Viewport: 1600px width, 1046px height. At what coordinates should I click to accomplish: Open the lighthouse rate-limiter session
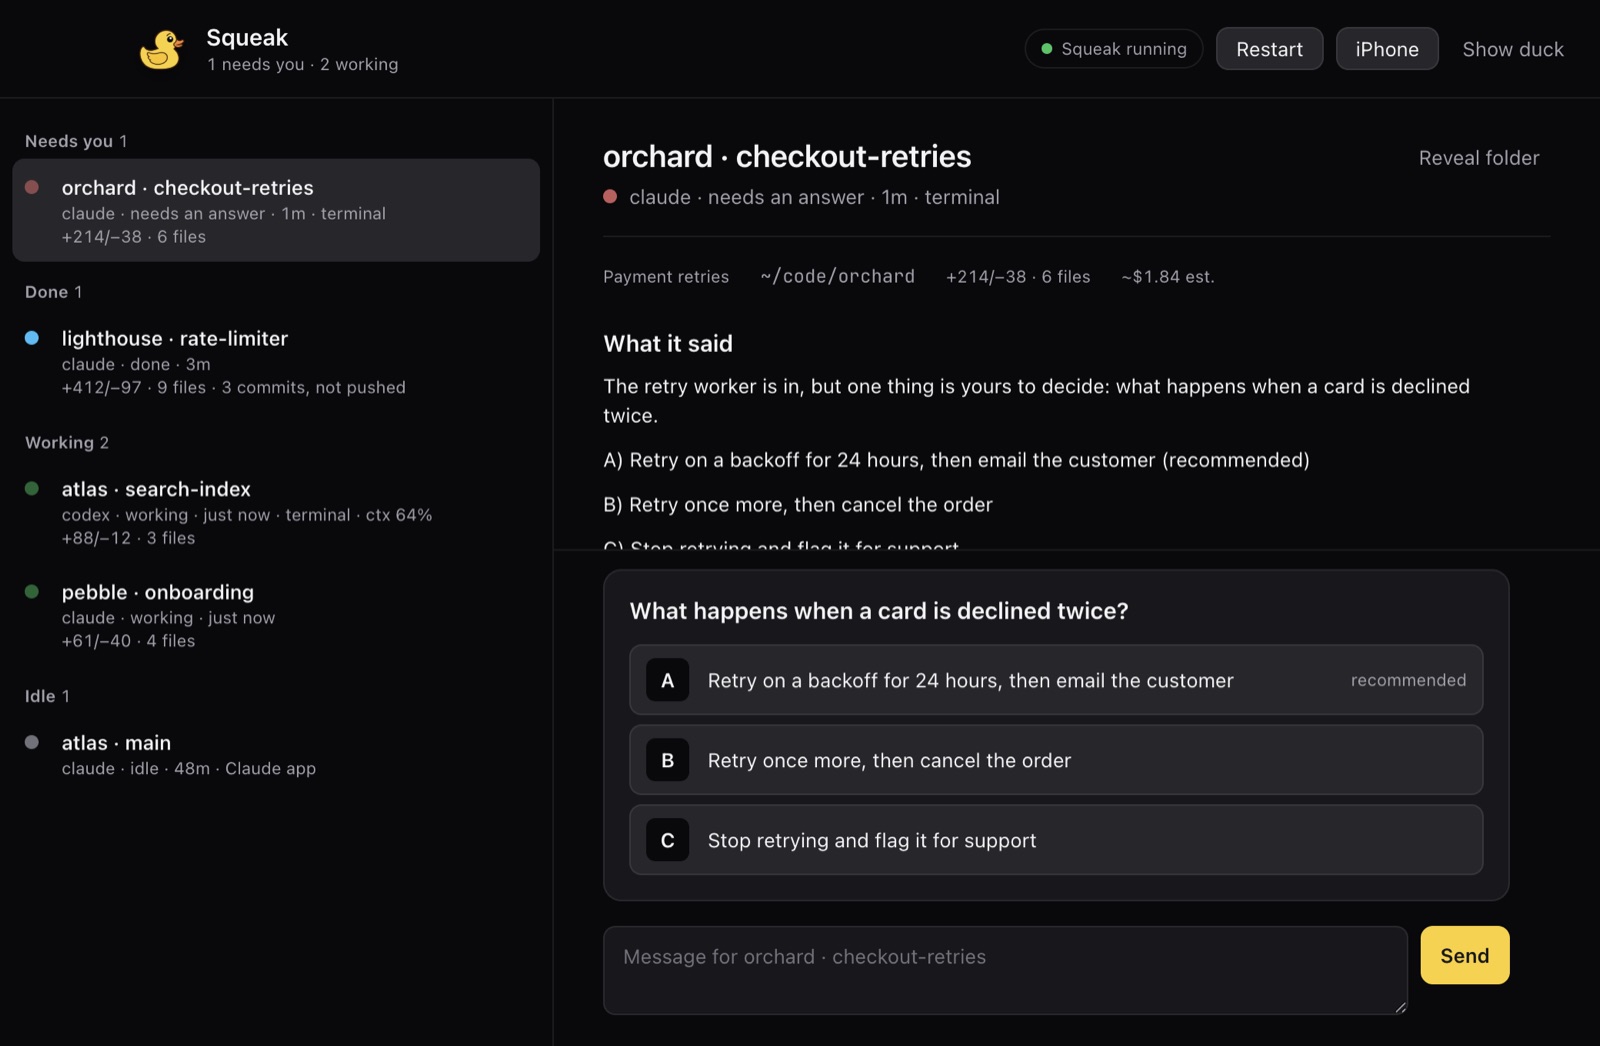click(276, 362)
